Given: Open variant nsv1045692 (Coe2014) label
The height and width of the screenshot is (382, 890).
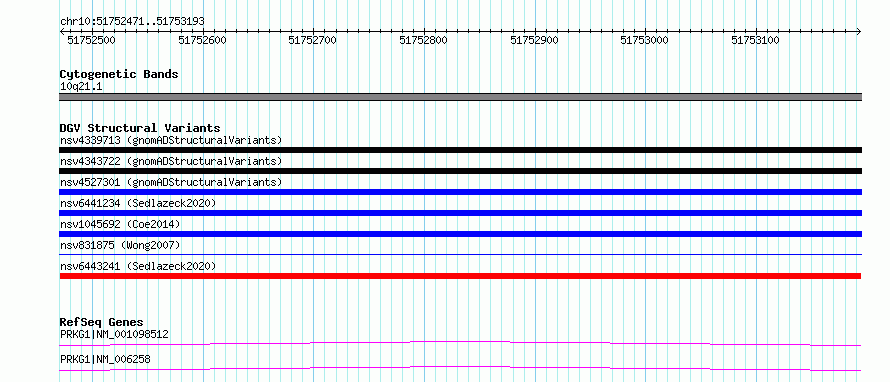Looking at the screenshot, I should 120,224.
